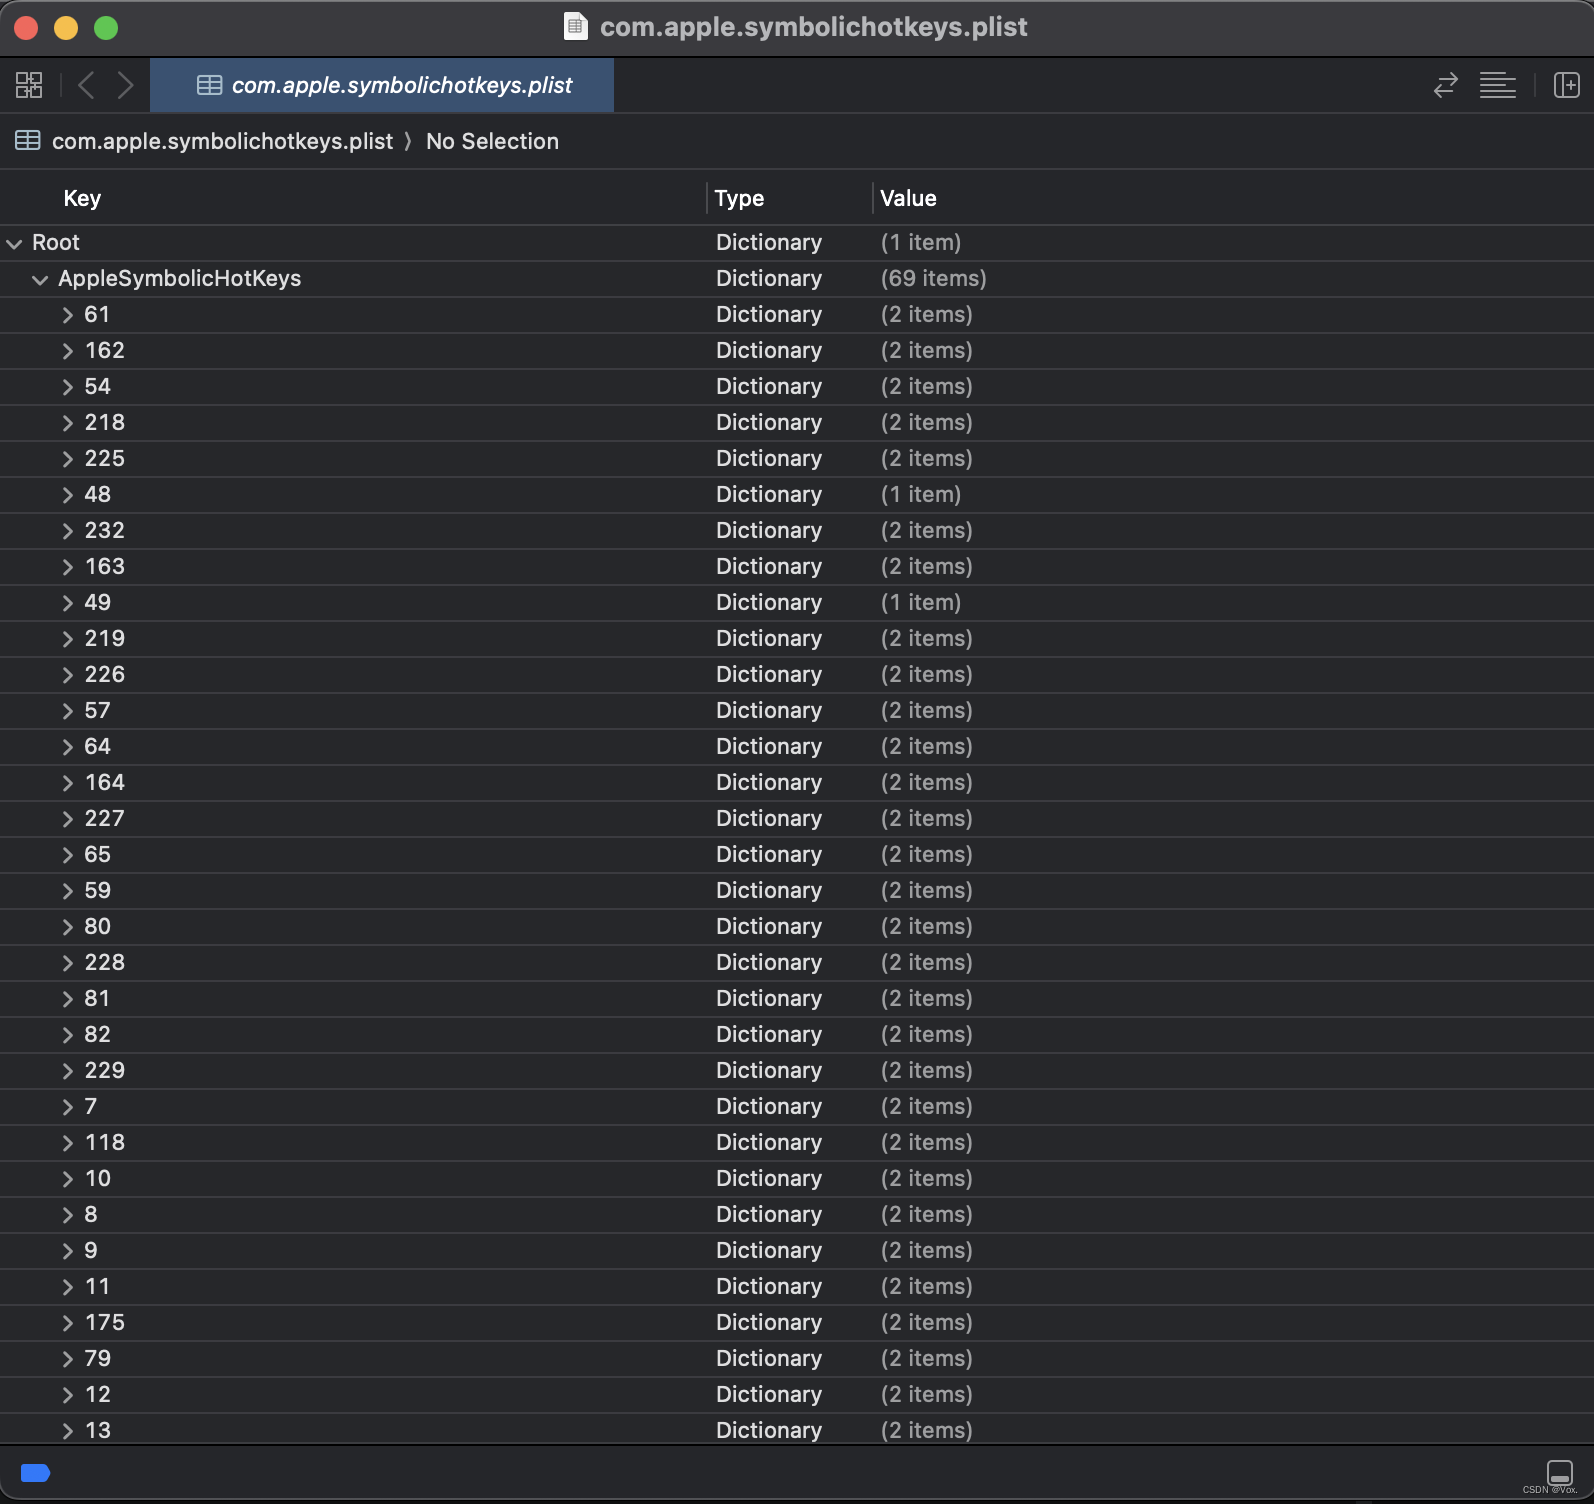The image size is (1594, 1504).
Task: Select the key 118 row
Action: pyautogui.click(x=797, y=1143)
